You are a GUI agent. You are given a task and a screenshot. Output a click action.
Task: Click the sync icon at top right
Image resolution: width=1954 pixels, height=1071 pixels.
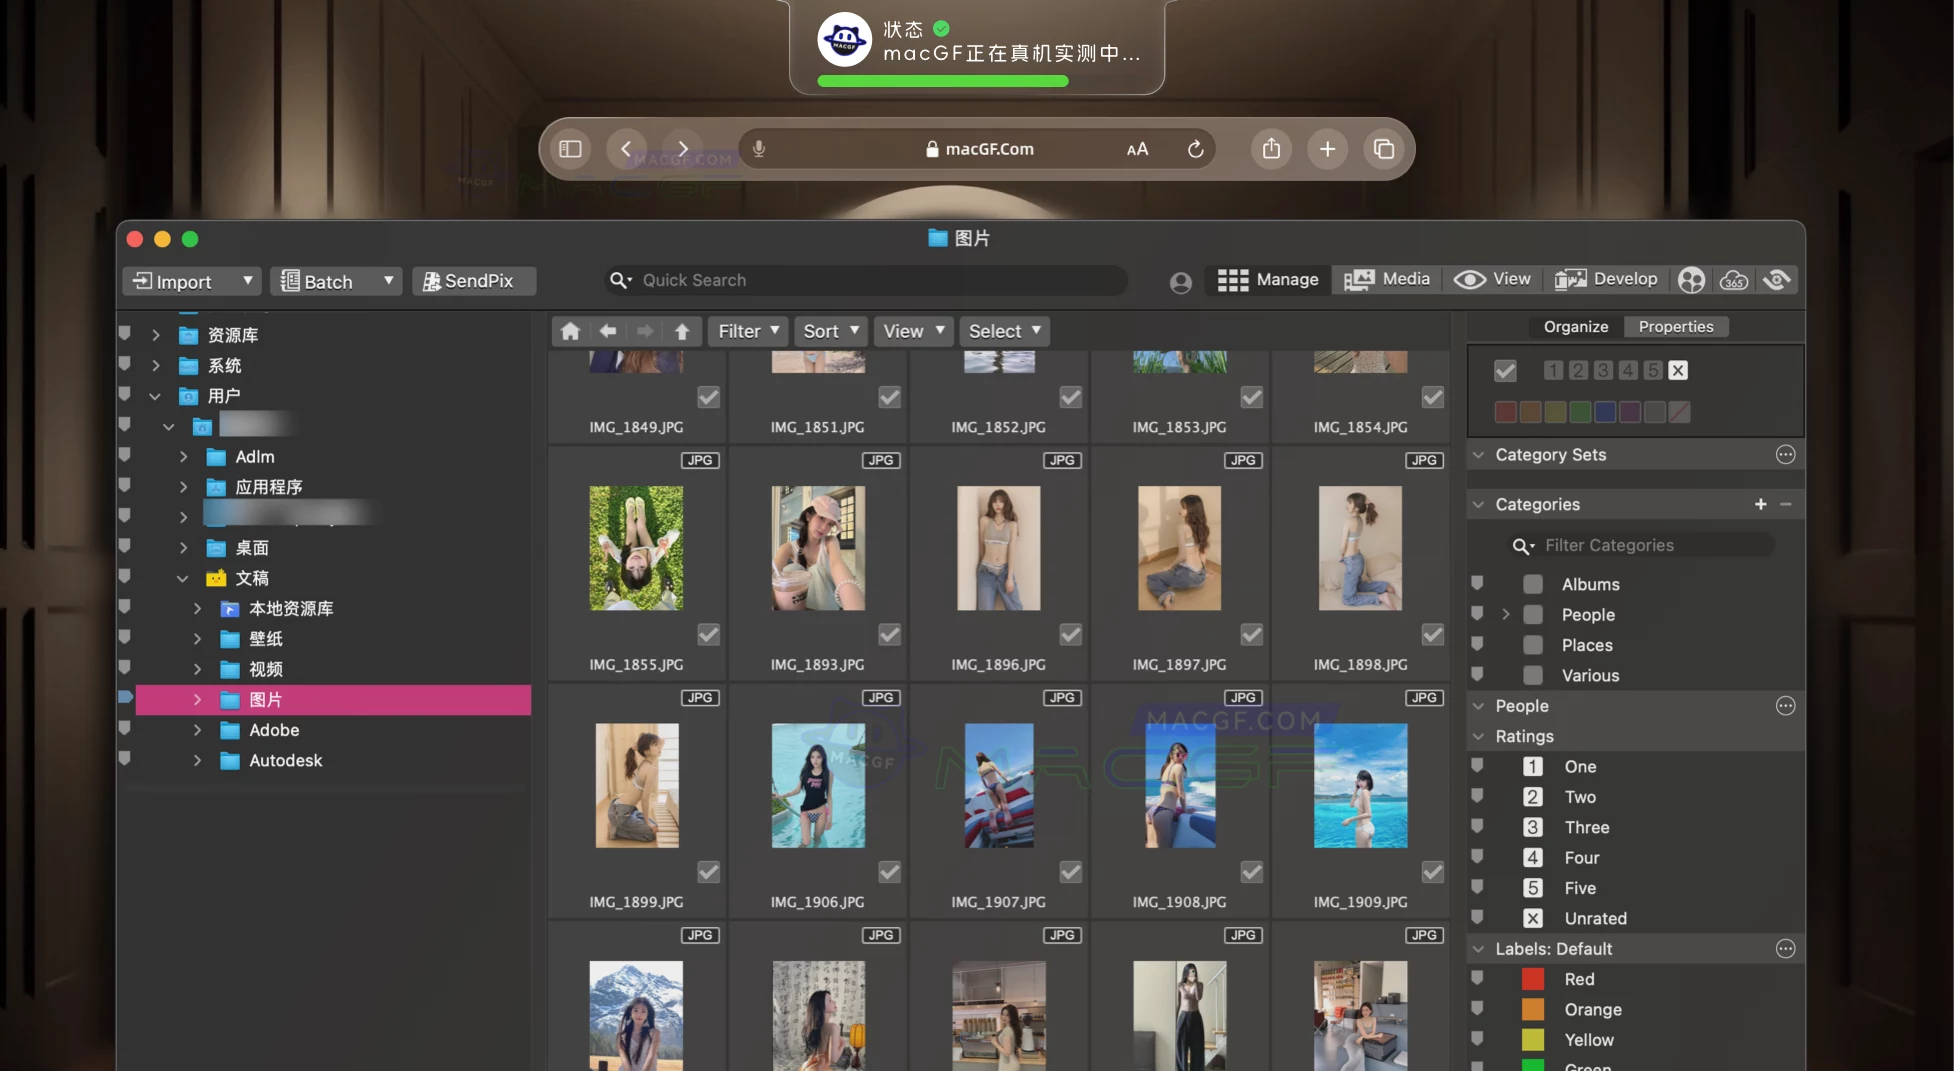1777,280
